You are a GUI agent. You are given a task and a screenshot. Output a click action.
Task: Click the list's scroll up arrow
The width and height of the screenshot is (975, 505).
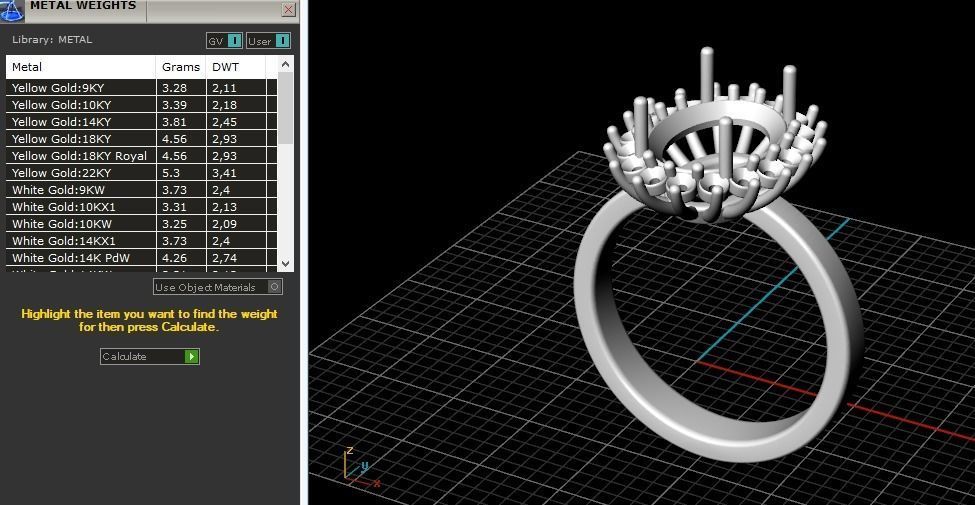tap(285, 64)
